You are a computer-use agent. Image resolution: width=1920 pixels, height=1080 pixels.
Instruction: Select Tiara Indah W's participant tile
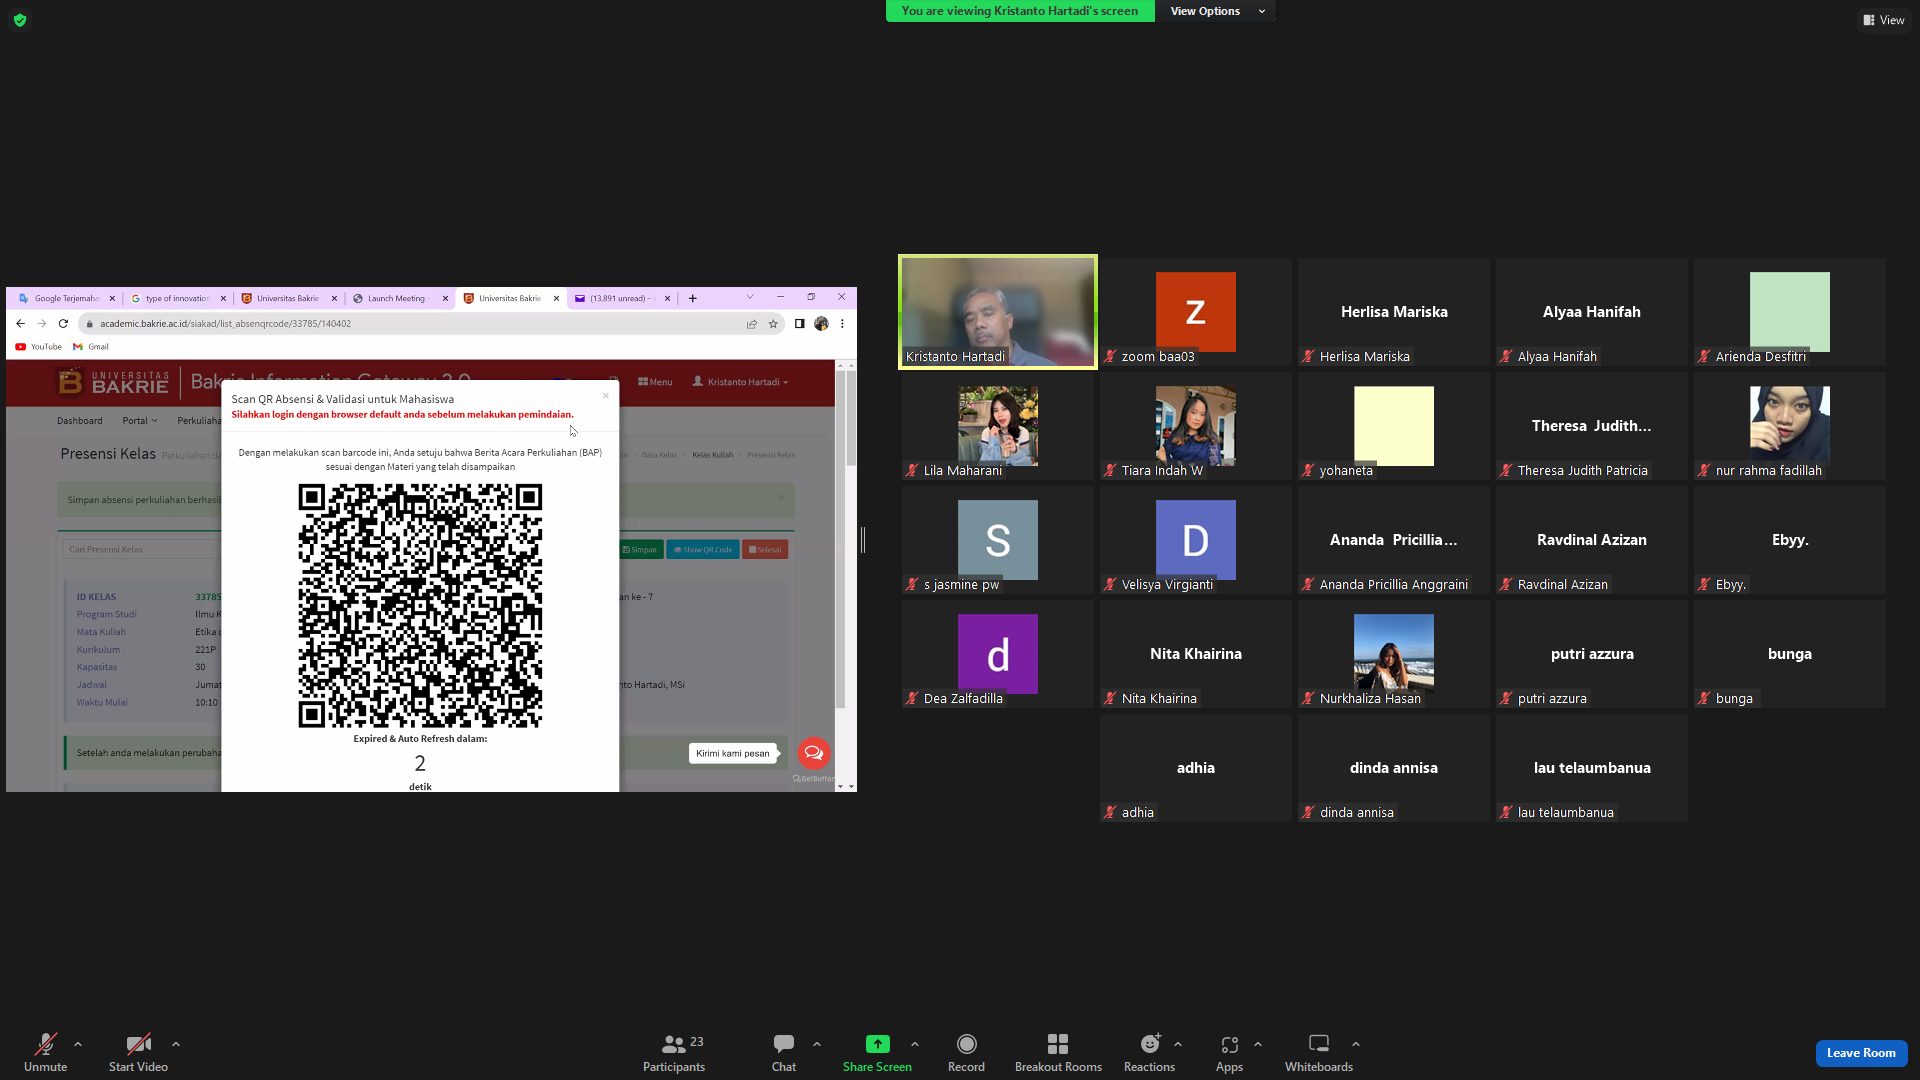coord(1196,426)
